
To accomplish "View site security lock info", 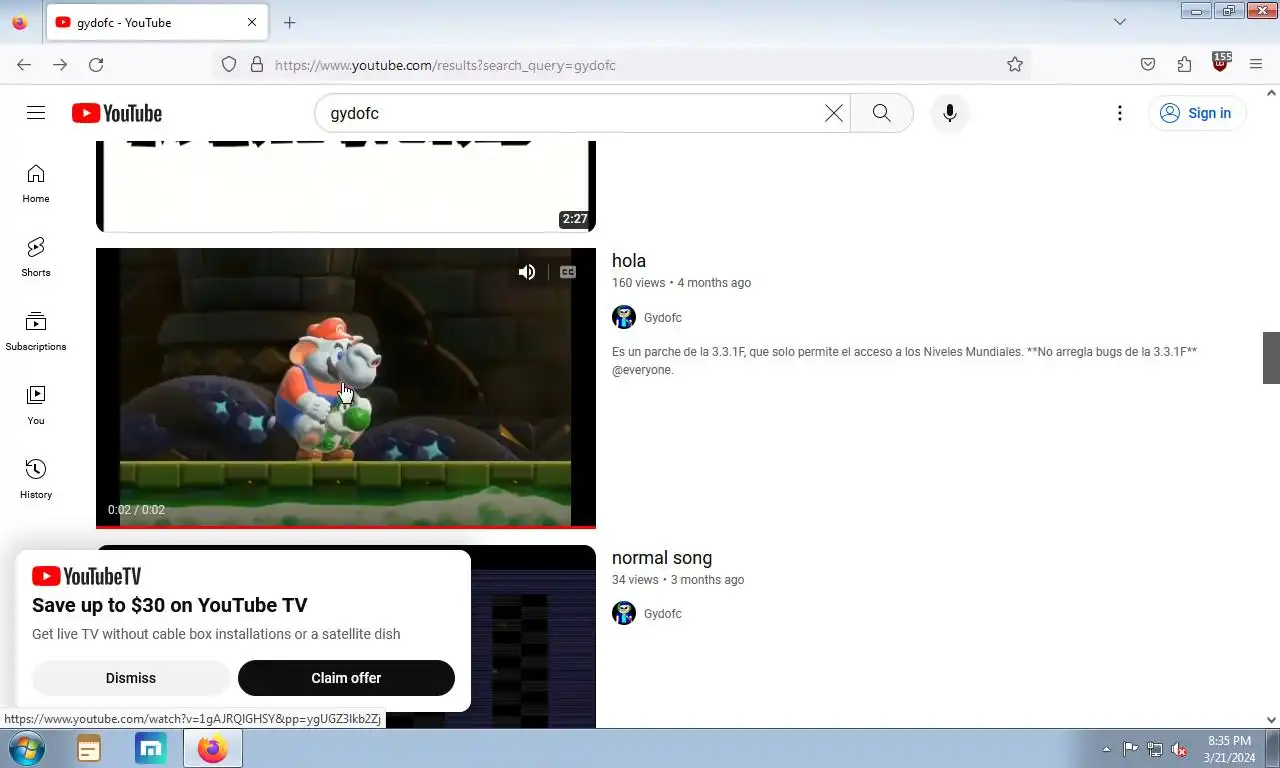I will coord(257,65).
